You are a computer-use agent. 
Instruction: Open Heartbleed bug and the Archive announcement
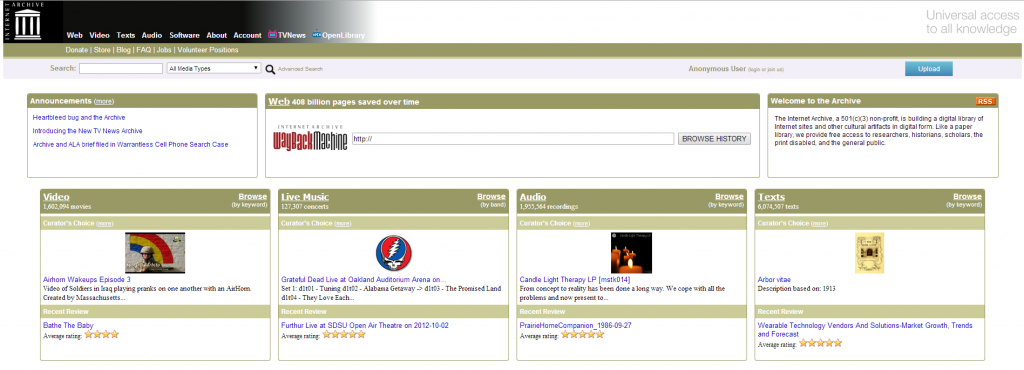point(78,117)
